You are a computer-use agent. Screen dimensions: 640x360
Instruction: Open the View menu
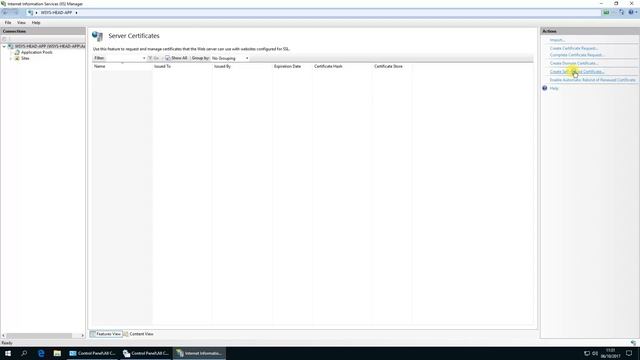(x=21, y=23)
